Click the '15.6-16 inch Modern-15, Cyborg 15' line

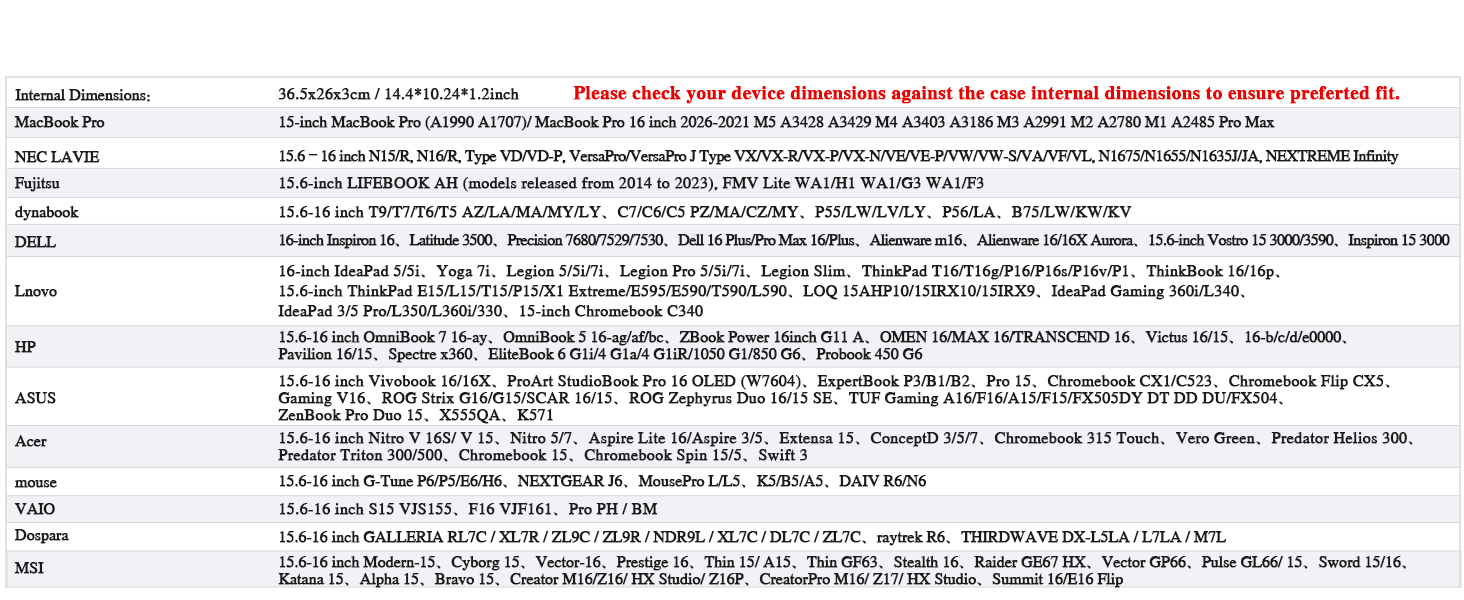(x=843, y=562)
